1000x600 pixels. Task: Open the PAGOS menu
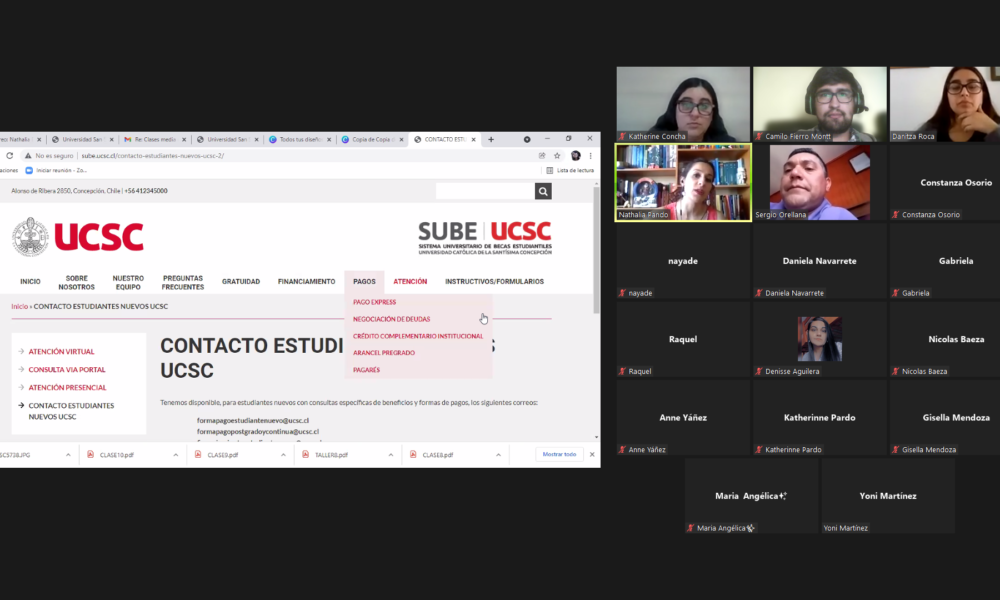point(364,281)
